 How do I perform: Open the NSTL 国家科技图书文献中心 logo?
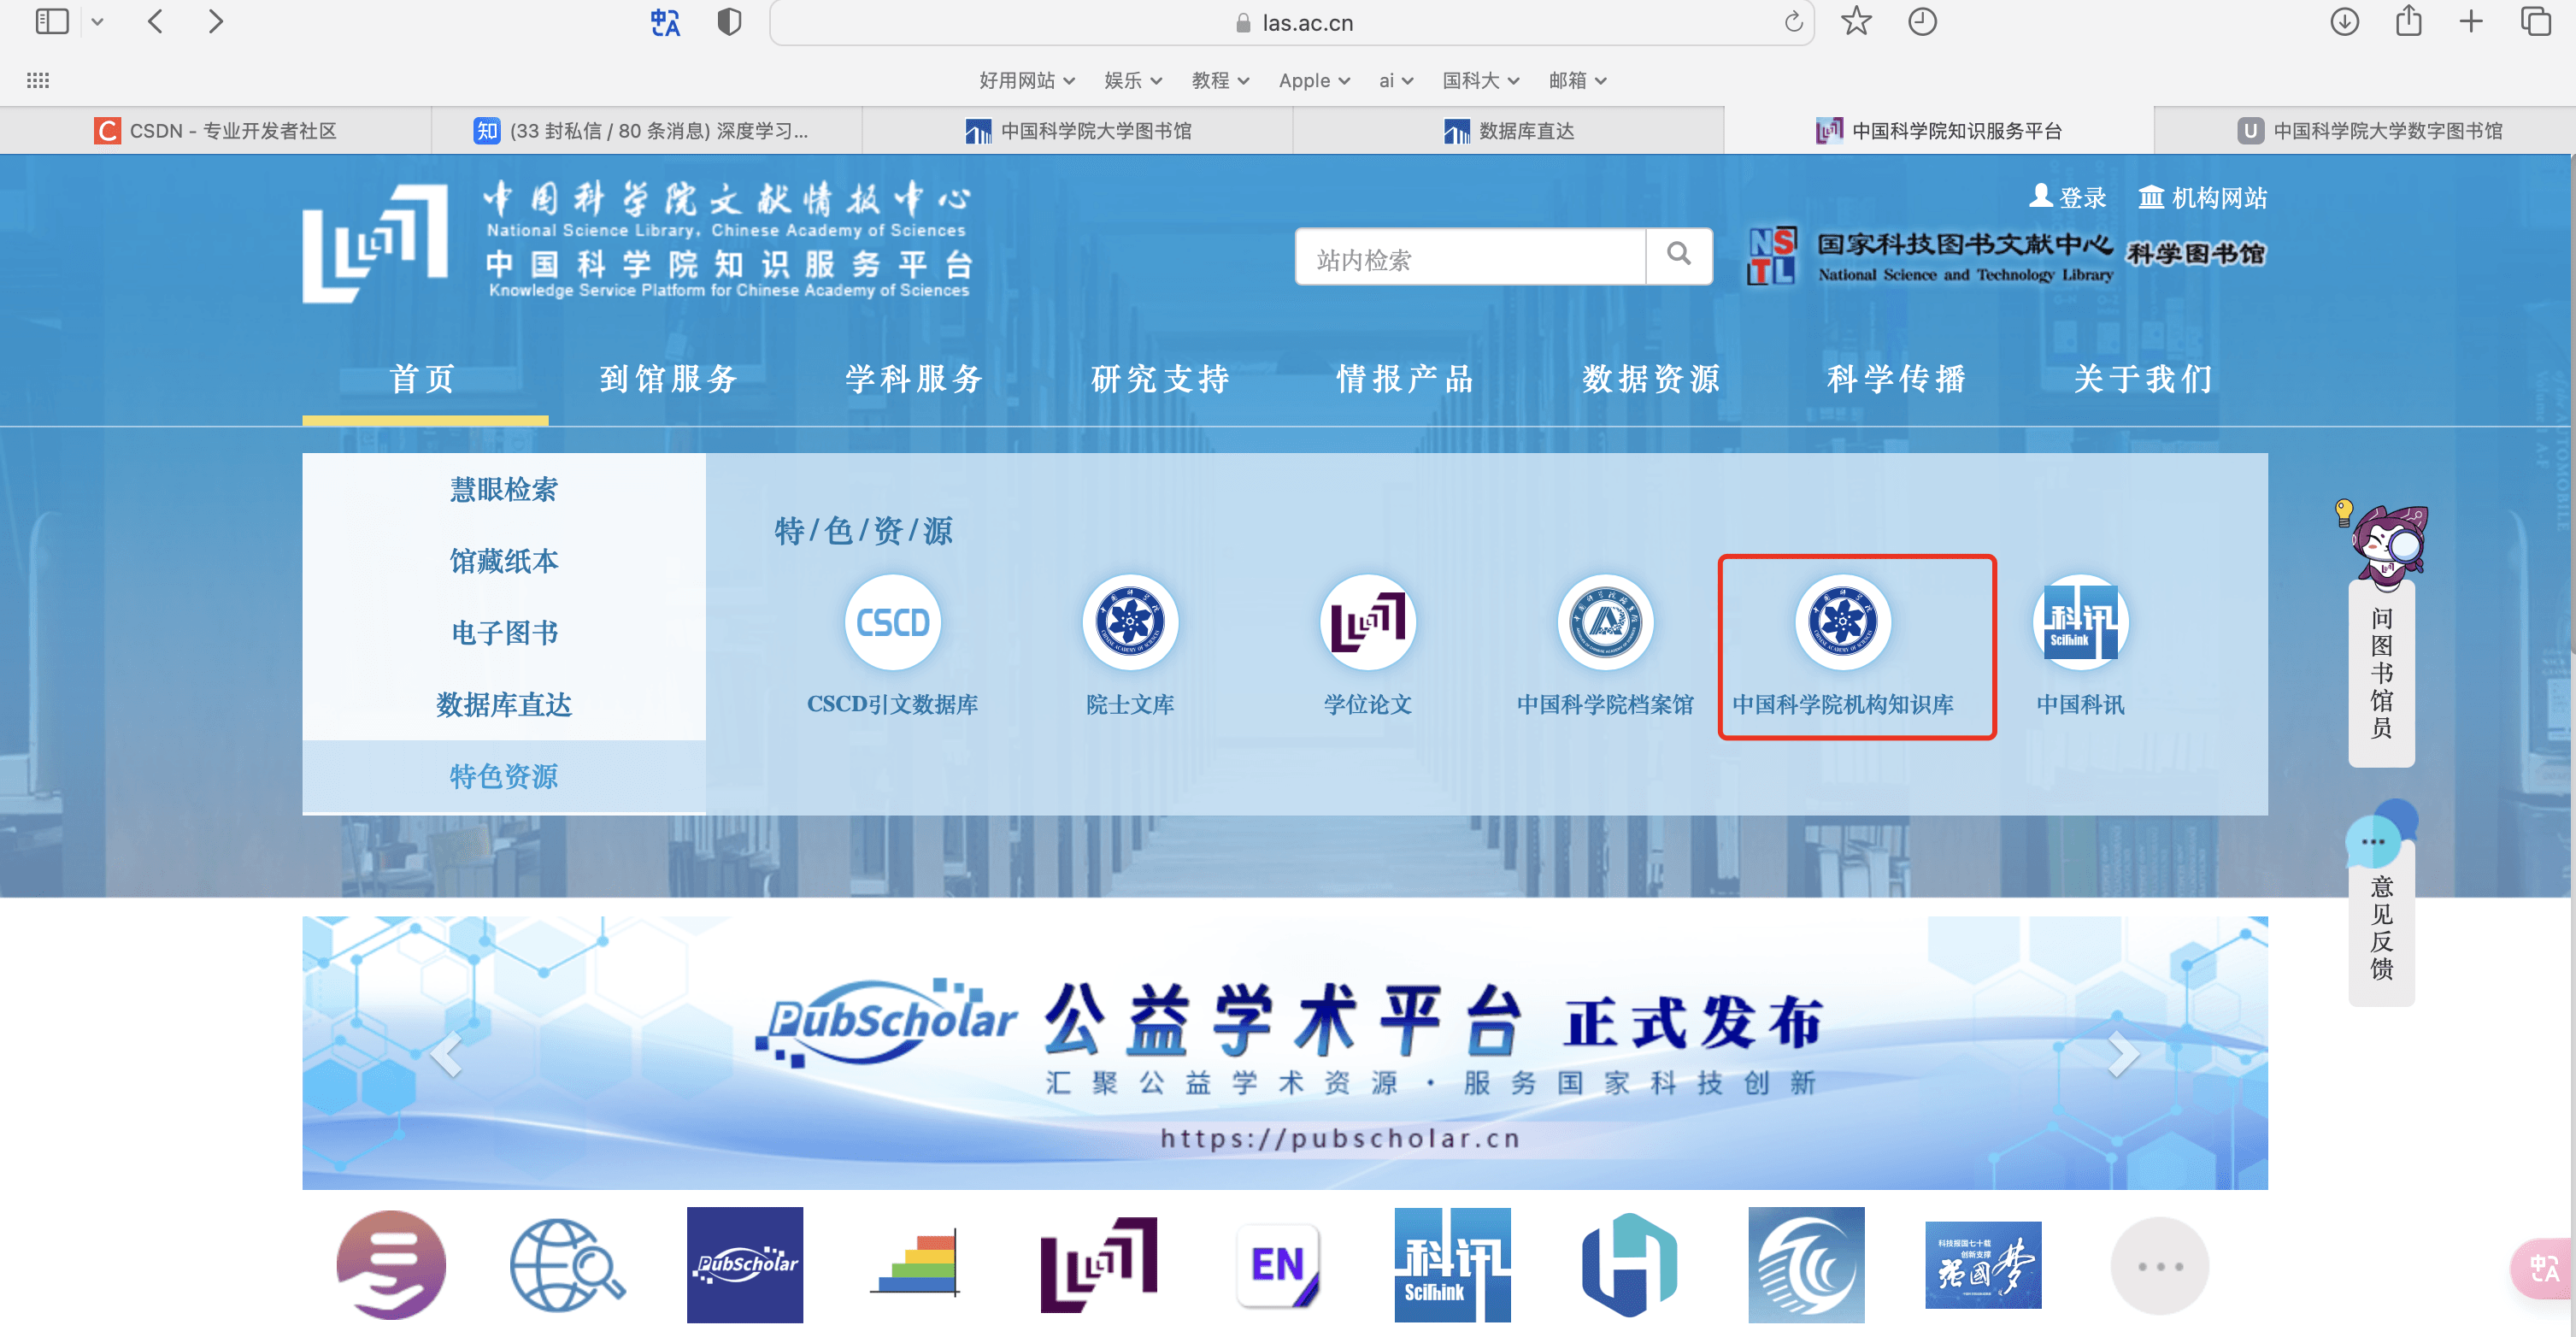1929,256
